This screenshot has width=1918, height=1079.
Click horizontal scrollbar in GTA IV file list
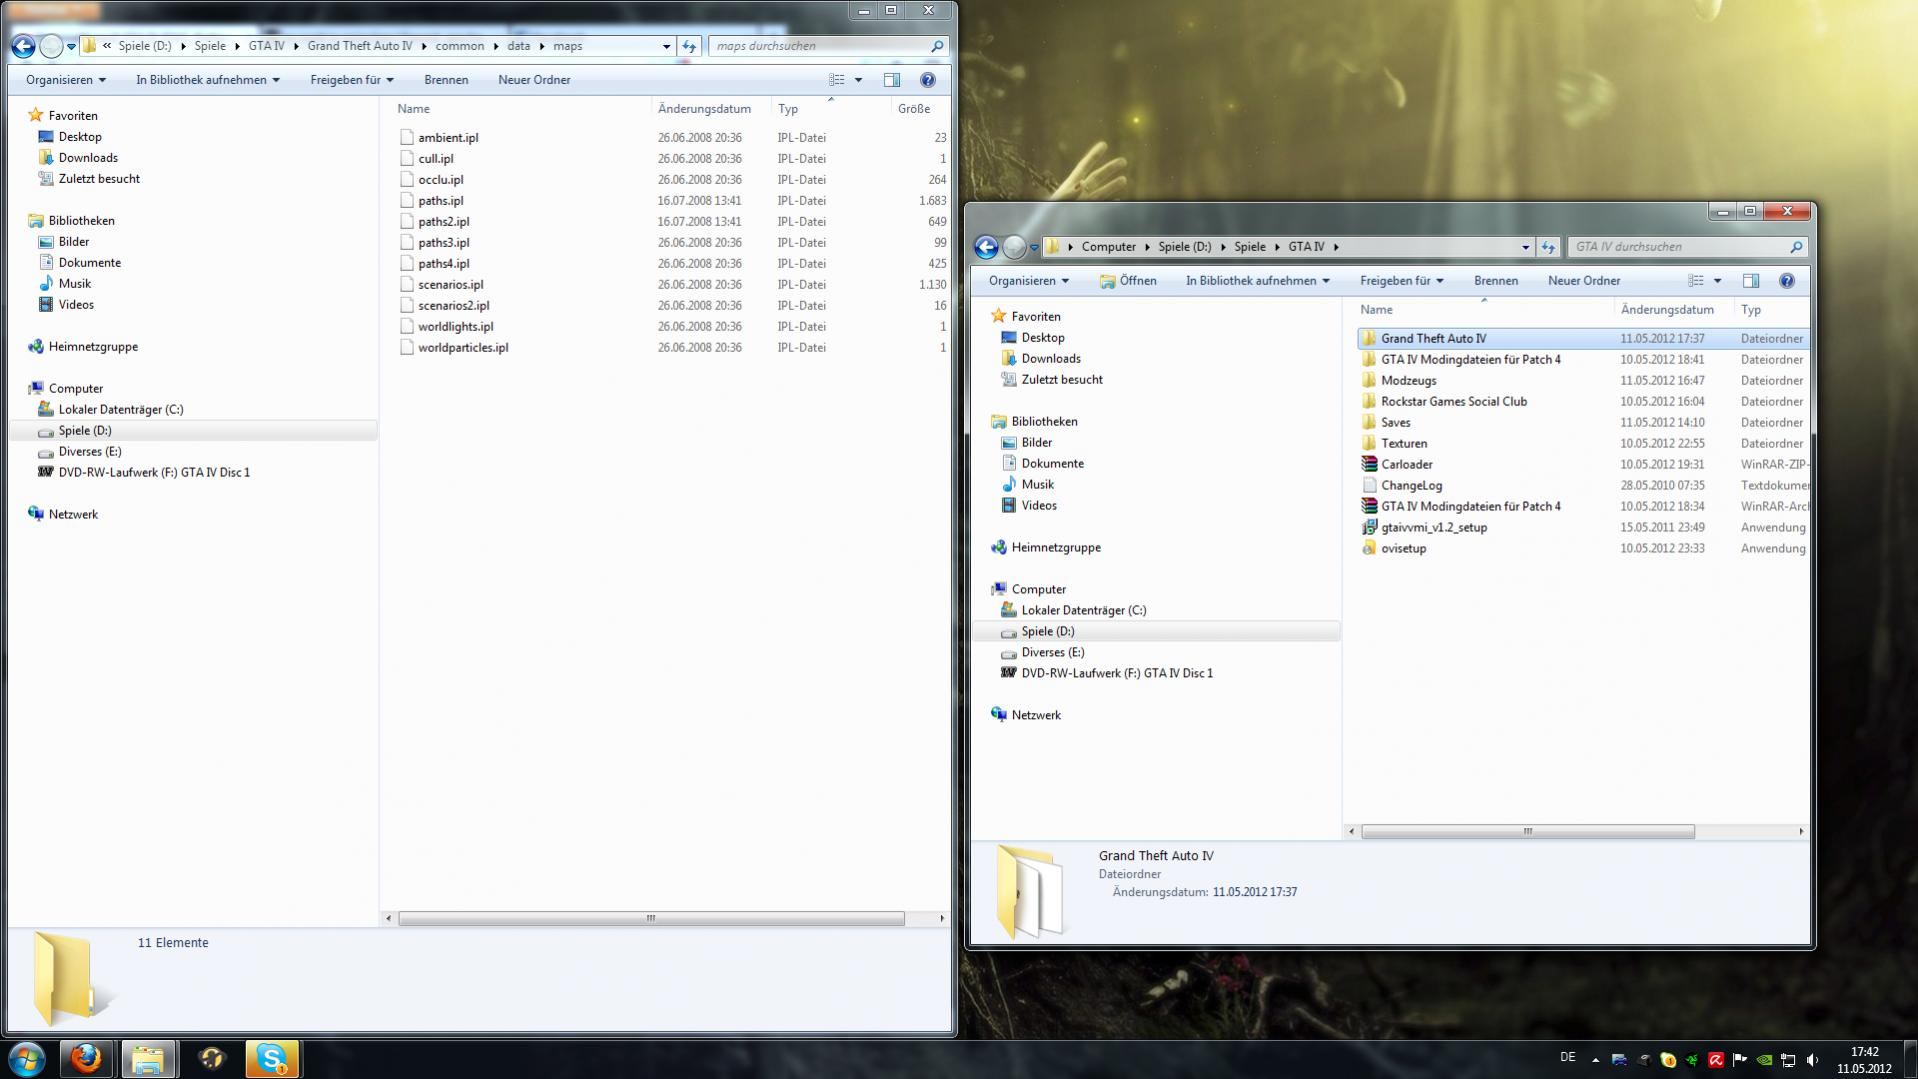point(1527,832)
